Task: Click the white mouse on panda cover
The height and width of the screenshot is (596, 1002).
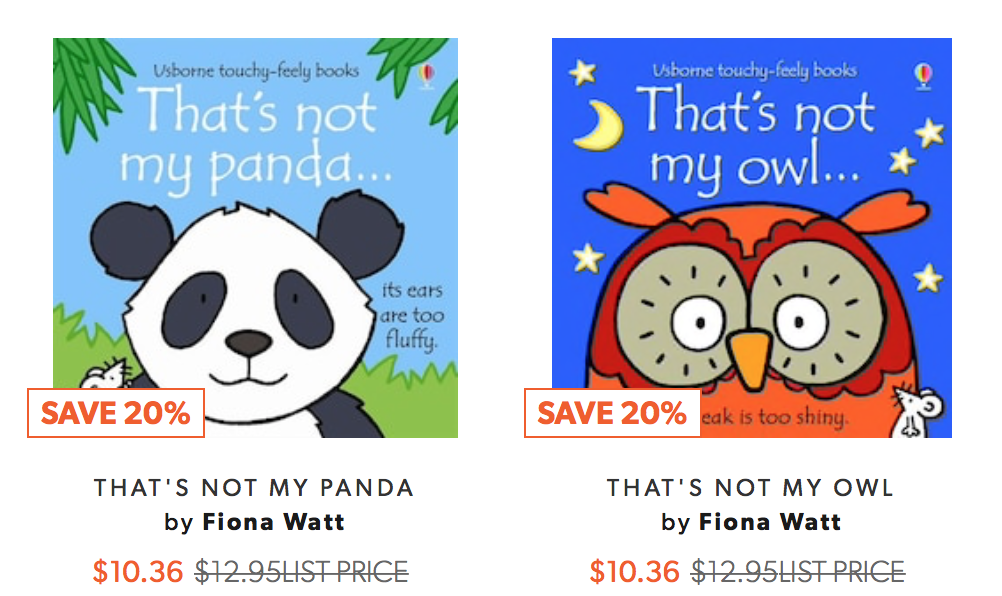Action: click(107, 376)
